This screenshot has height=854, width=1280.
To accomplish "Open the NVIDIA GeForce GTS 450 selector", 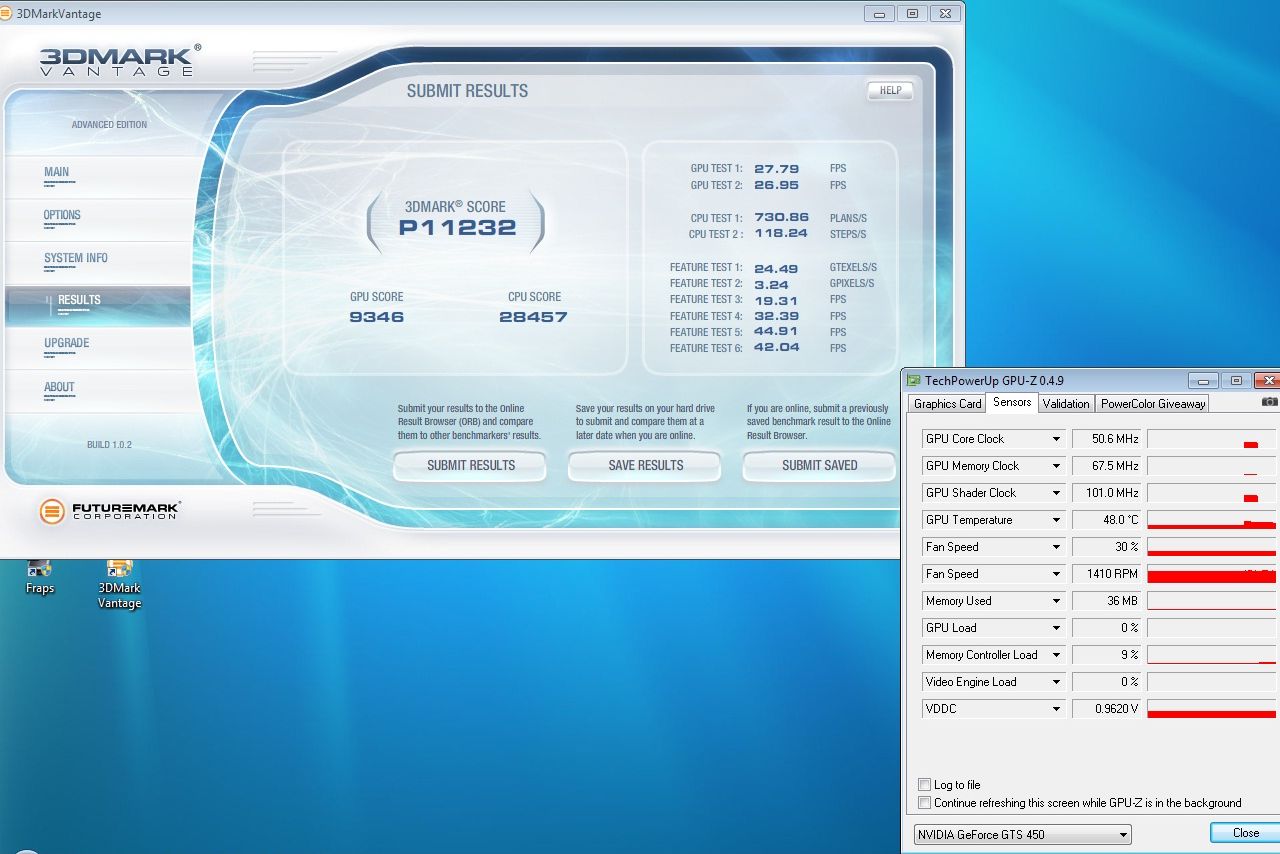I will click(1022, 835).
